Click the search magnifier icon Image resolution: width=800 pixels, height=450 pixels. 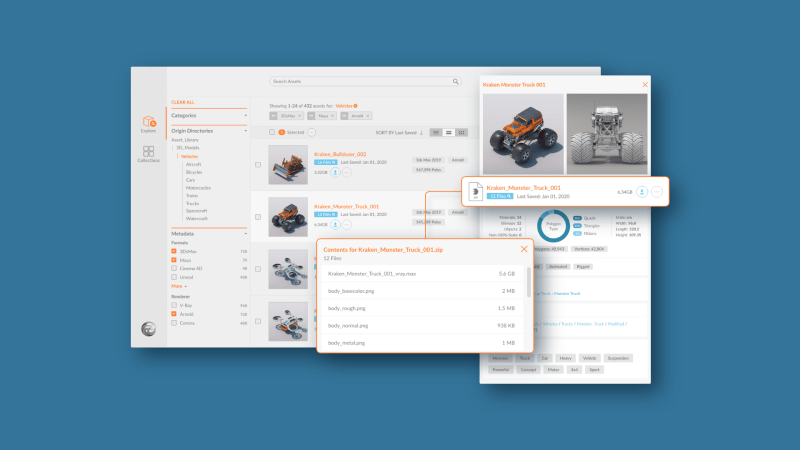coord(456,81)
